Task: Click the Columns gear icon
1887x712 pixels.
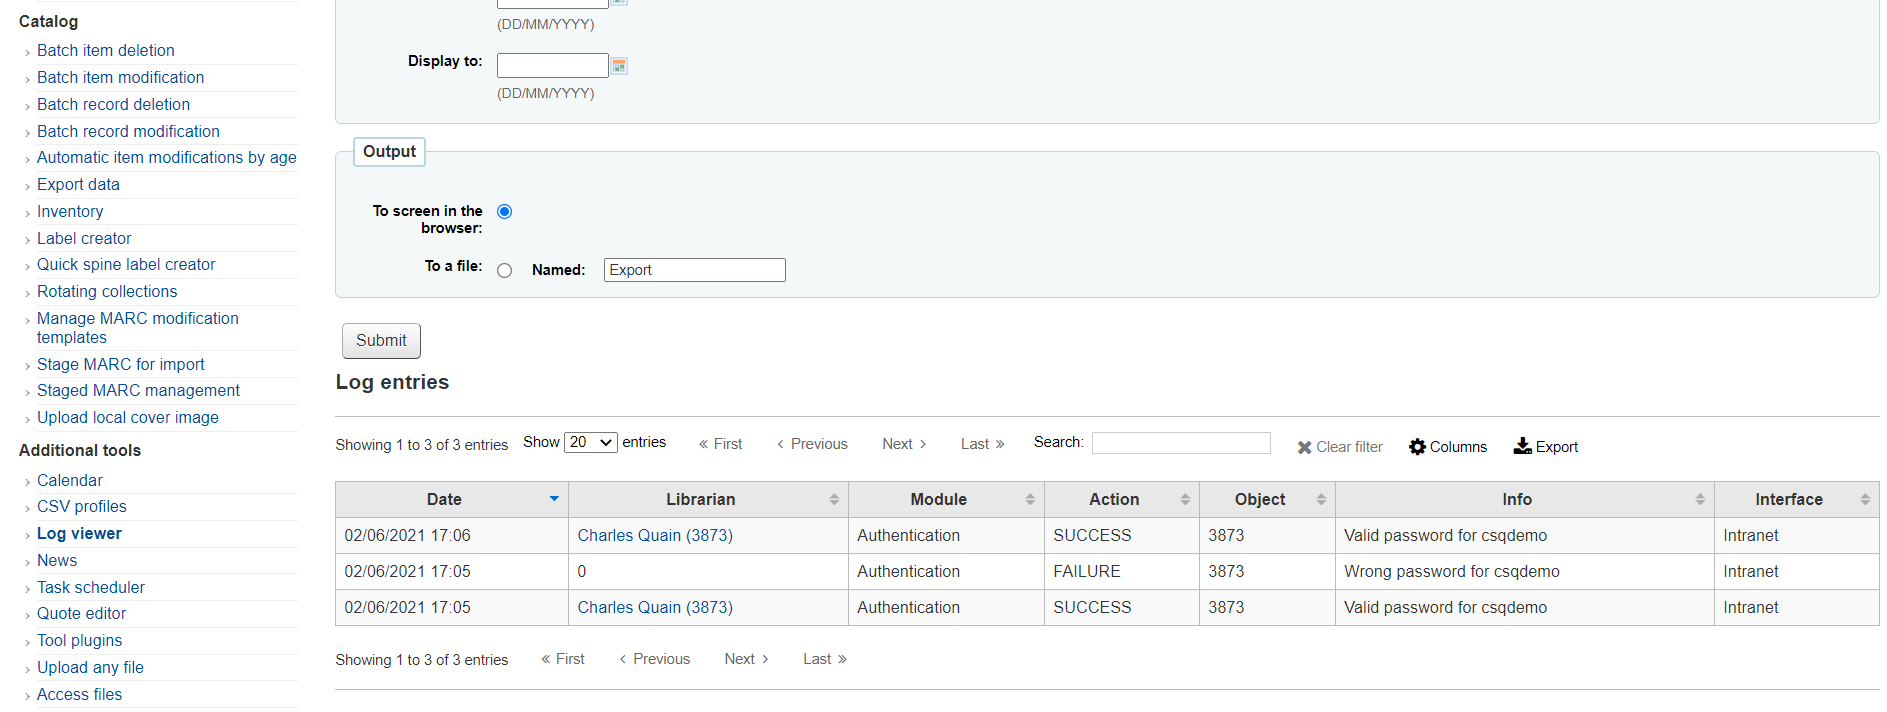Action: pyautogui.click(x=1417, y=447)
